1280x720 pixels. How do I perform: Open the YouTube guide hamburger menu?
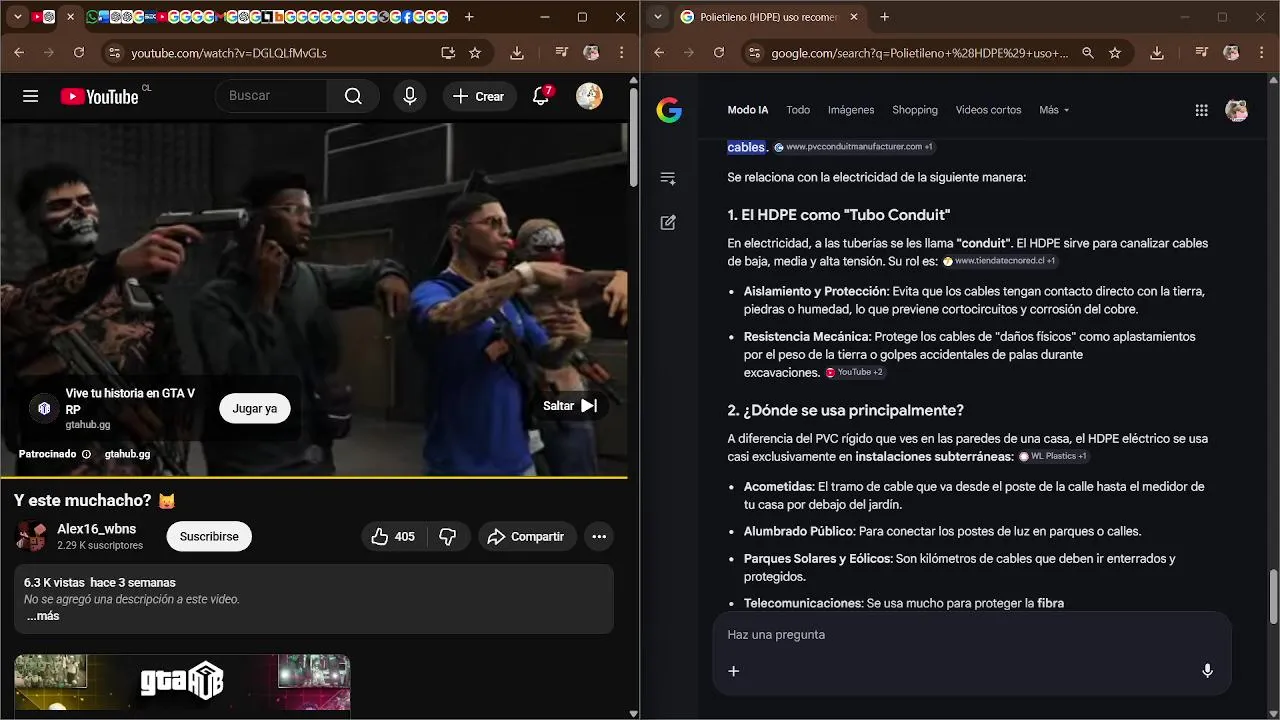(x=30, y=96)
